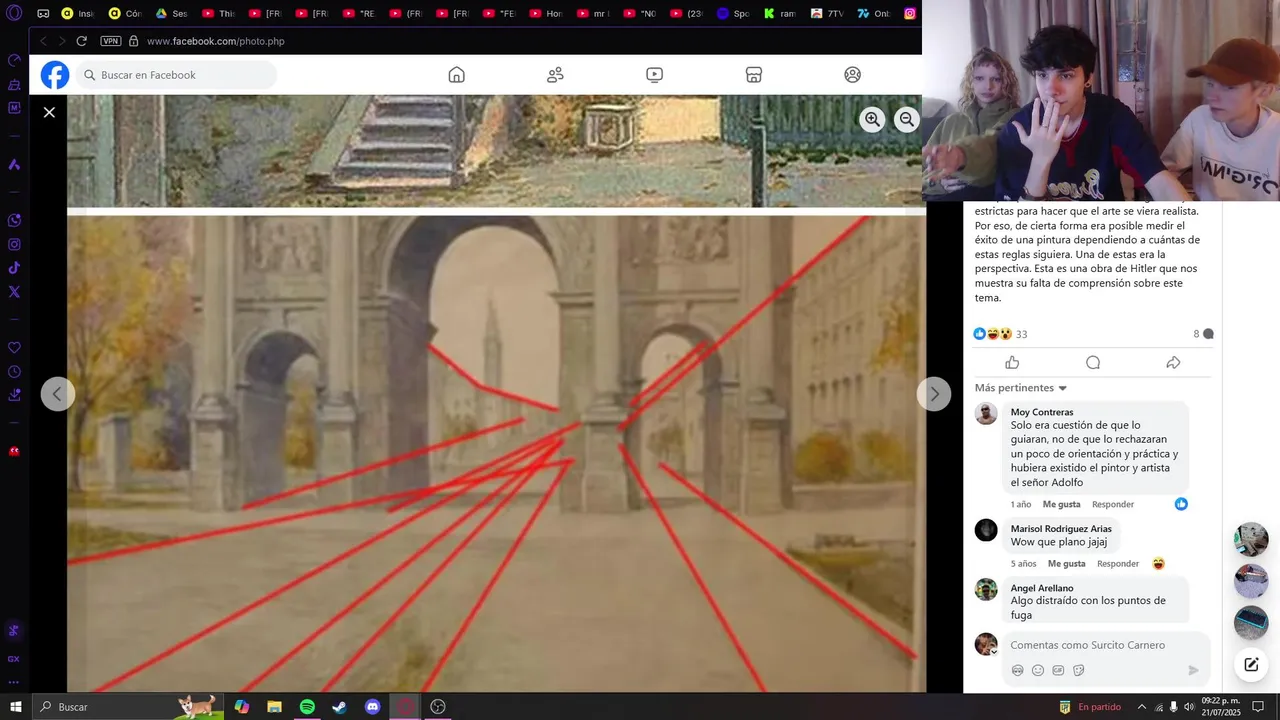Open emoji picker in comment box
This screenshot has width=1280, height=720.
(x=1037, y=670)
